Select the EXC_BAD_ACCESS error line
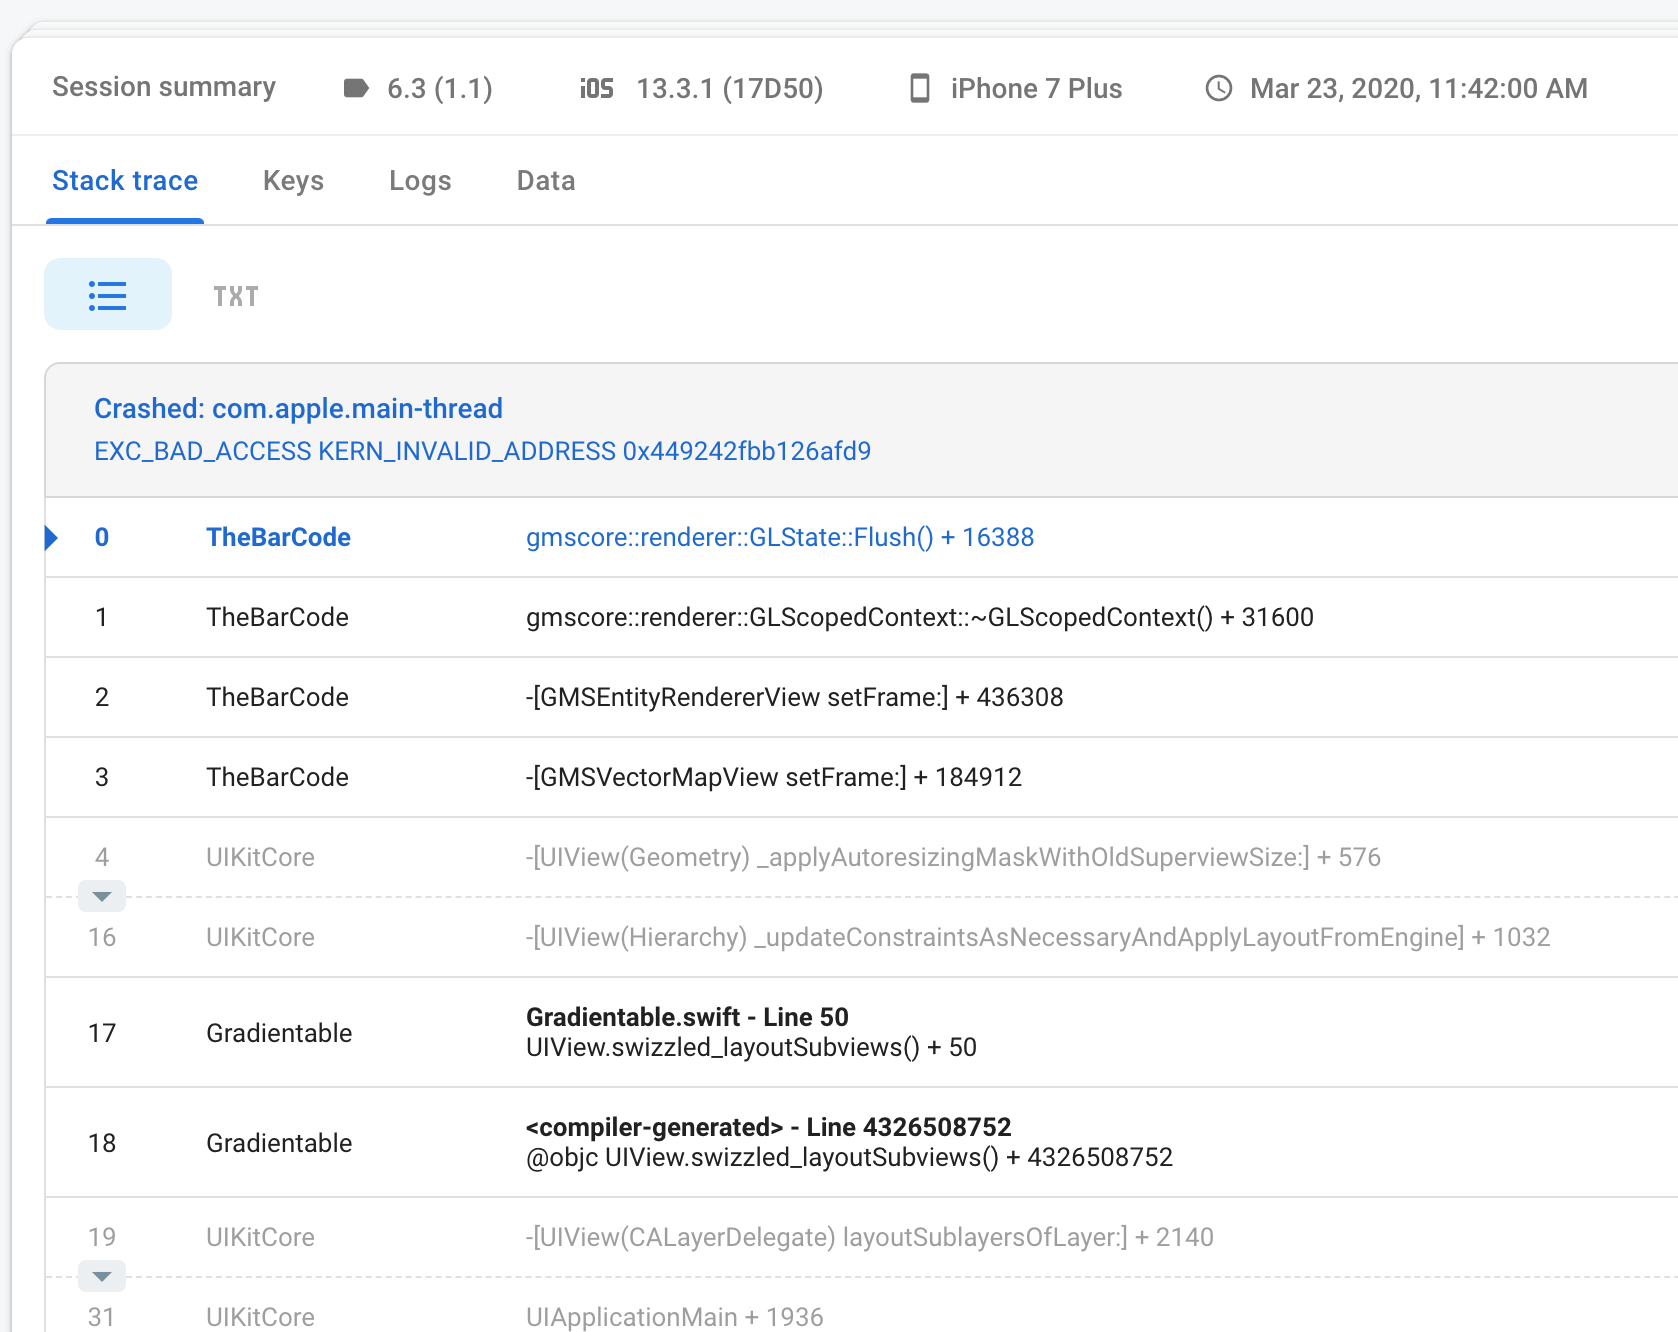The height and width of the screenshot is (1332, 1678). click(482, 451)
